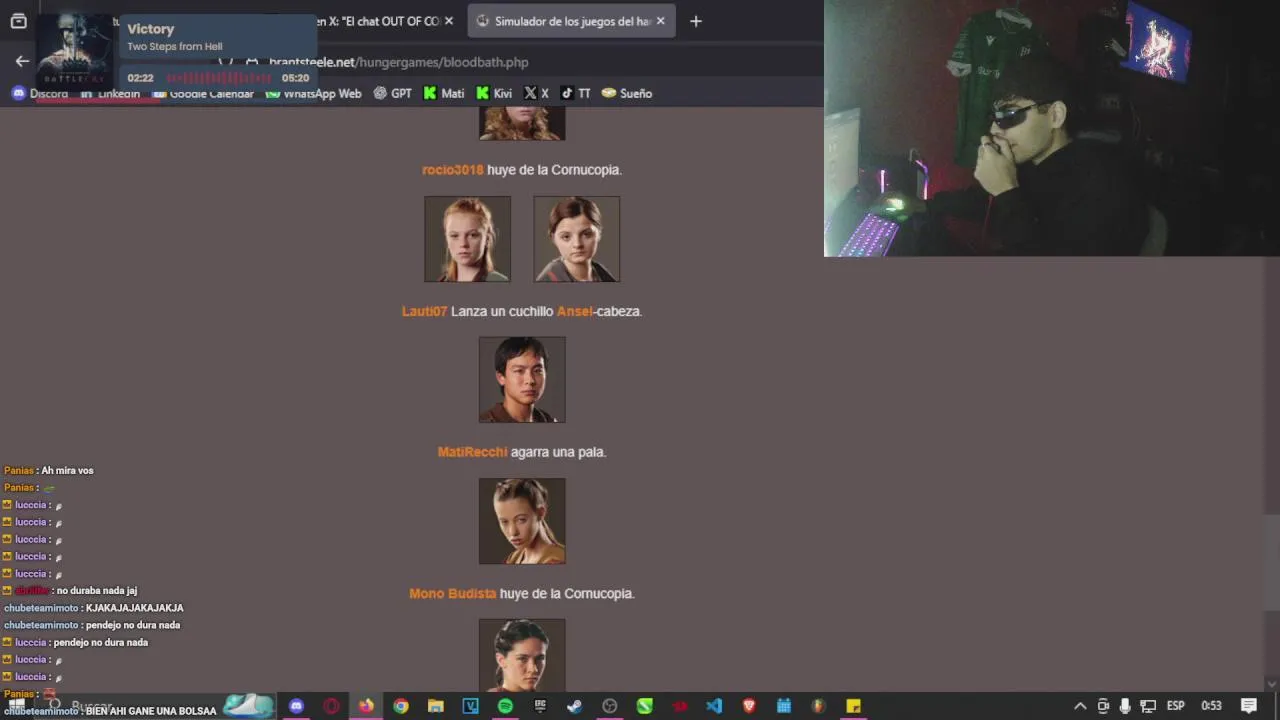This screenshot has width=1280, height=720.
Task: Click chat message "KJAKAJAJAKAJAKJA"
Action: click(x=135, y=608)
